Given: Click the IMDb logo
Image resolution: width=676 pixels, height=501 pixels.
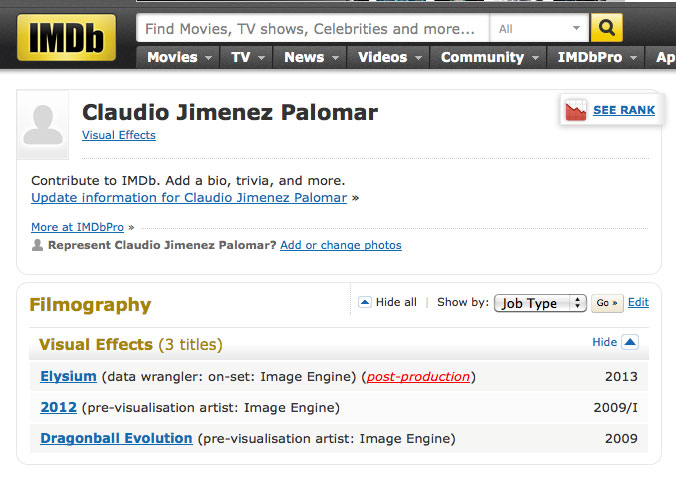Looking at the screenshot, I should (66, 37).
